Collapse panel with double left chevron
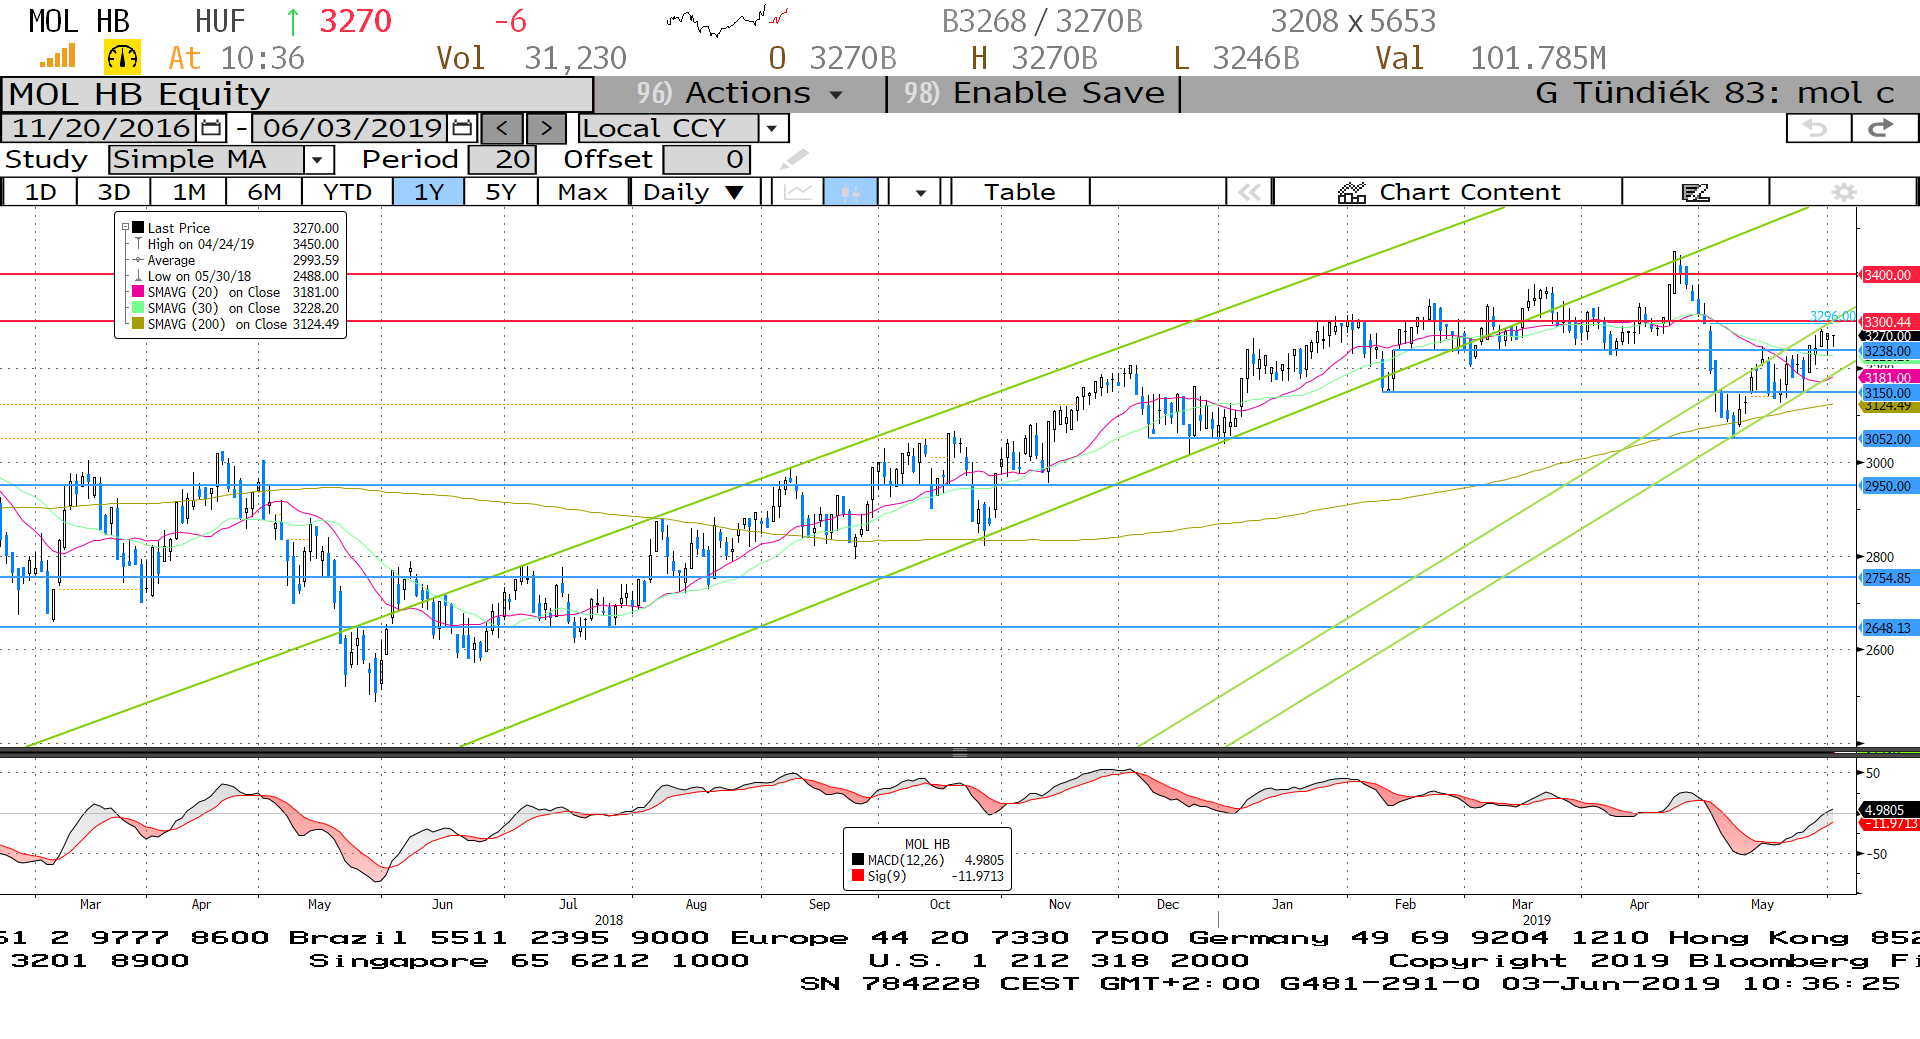Viewport: 1920px width, 1039px height. click(1249, 192)
